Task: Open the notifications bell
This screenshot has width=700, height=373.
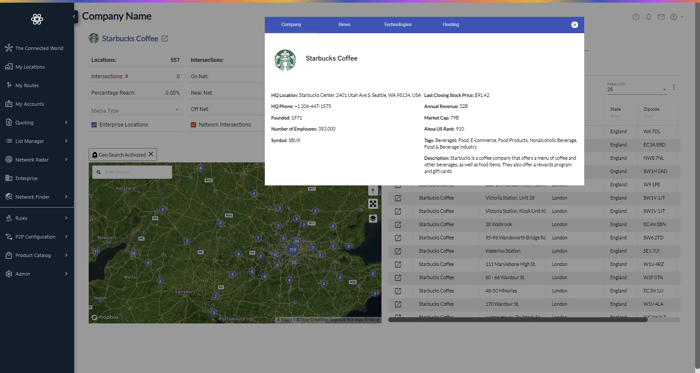Action: pos(648,17)
